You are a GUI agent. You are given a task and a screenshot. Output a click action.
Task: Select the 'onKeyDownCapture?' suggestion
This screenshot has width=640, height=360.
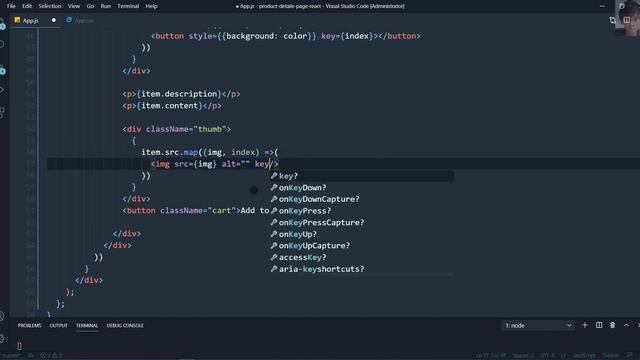(361, 199)
